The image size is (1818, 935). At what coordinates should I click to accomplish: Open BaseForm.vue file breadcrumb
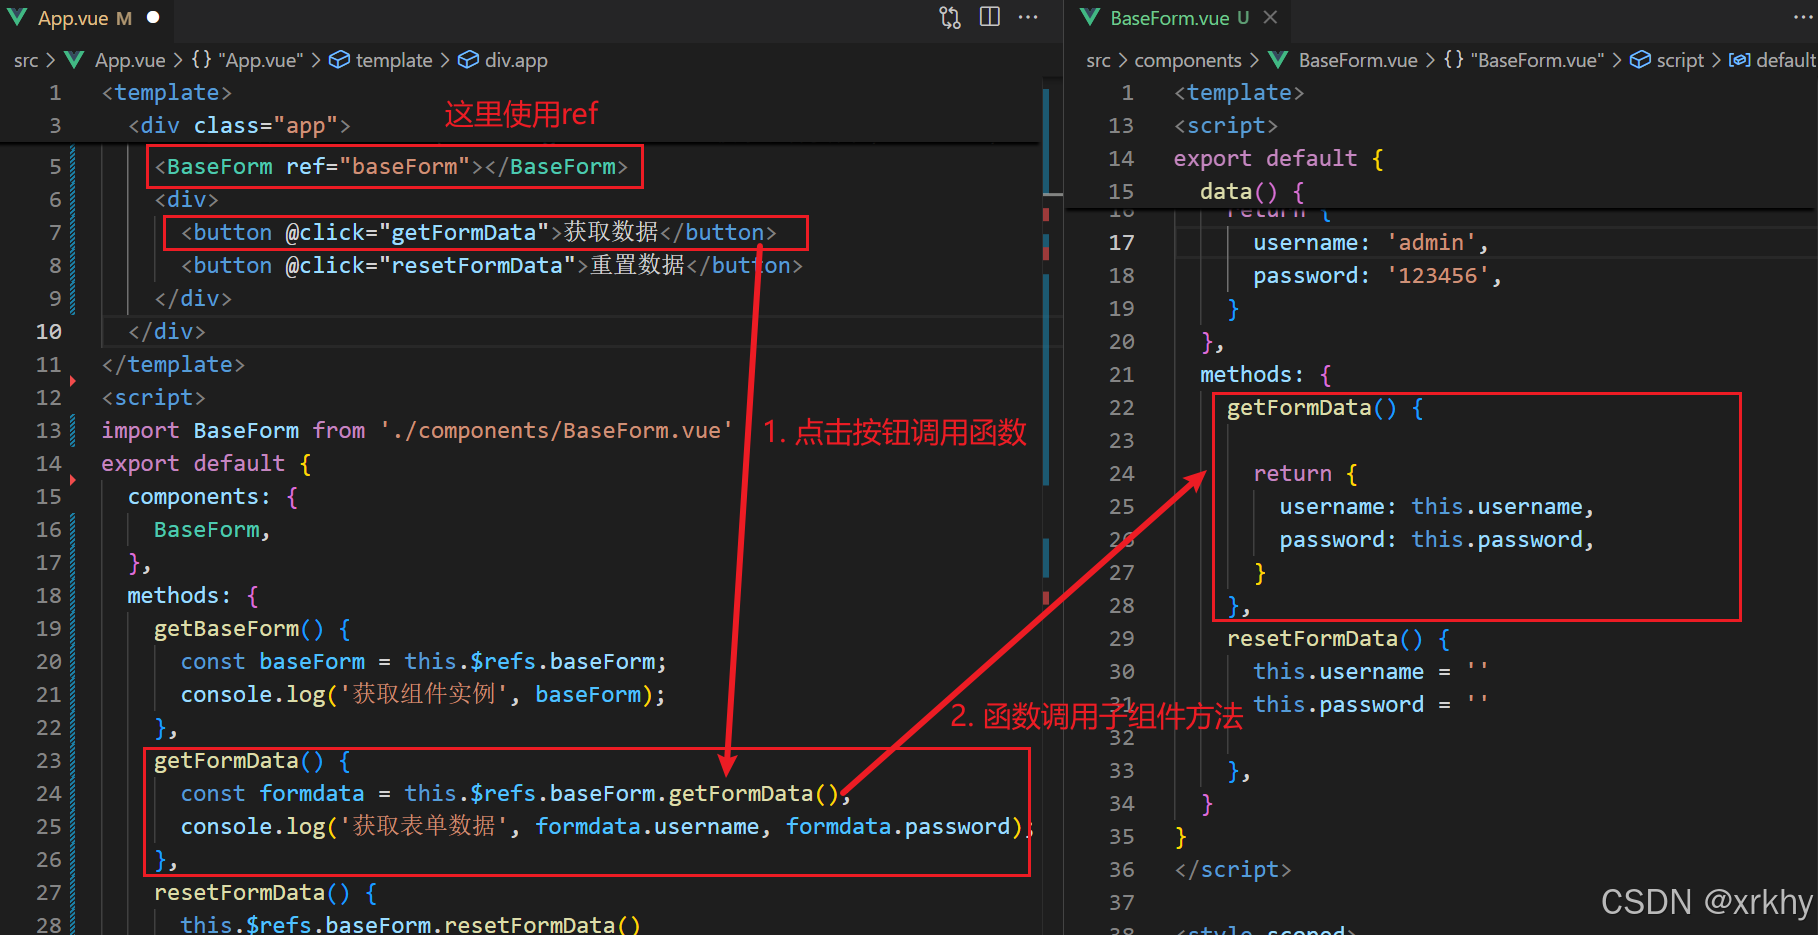click(1343, 60)
